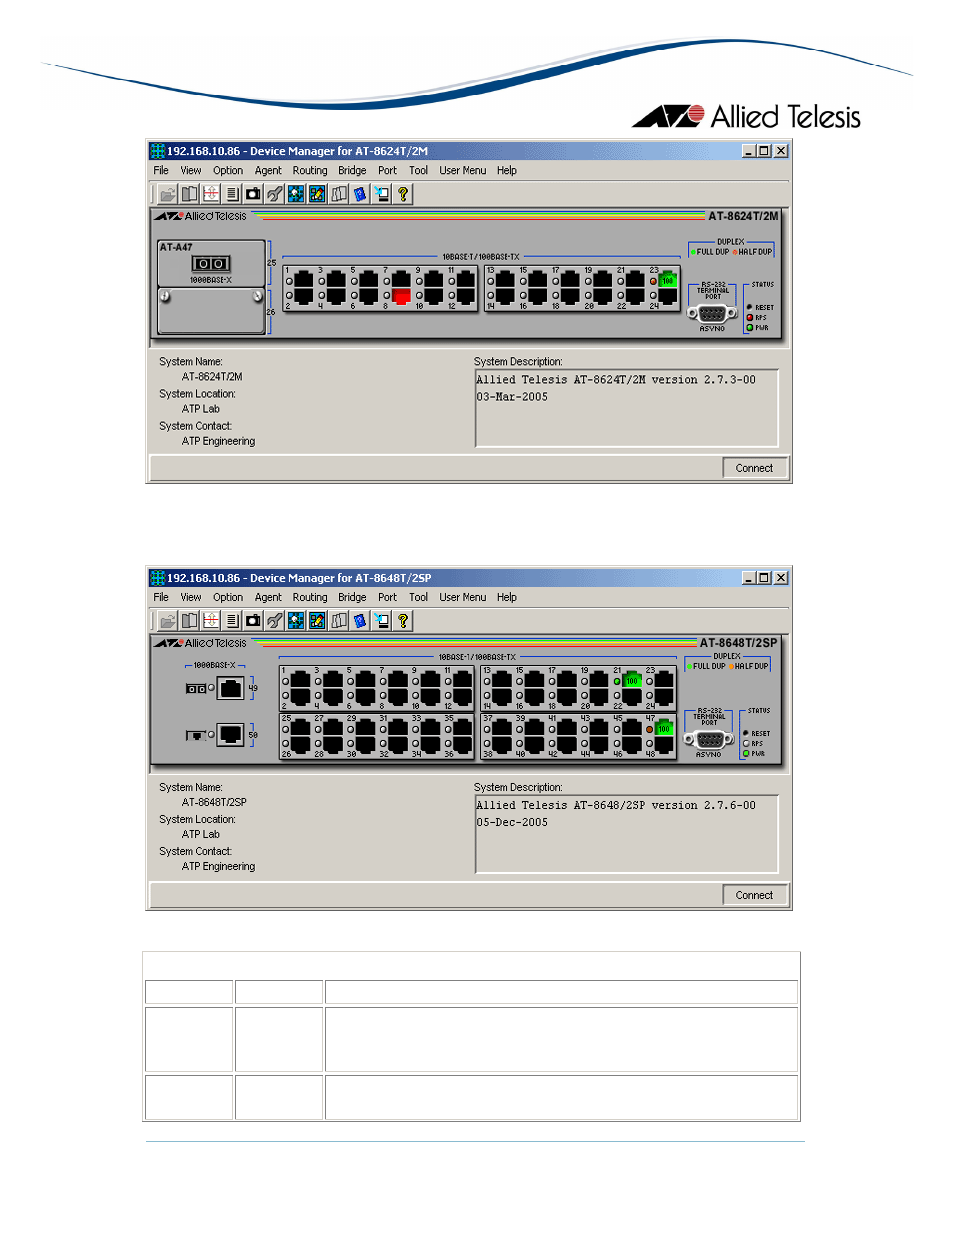Image resolution: width=954 pixels, height=1235 pixels.
Task: Click the lined list icon in AT-8624T/2M toolbar
Action: click(x=232, y=194)
